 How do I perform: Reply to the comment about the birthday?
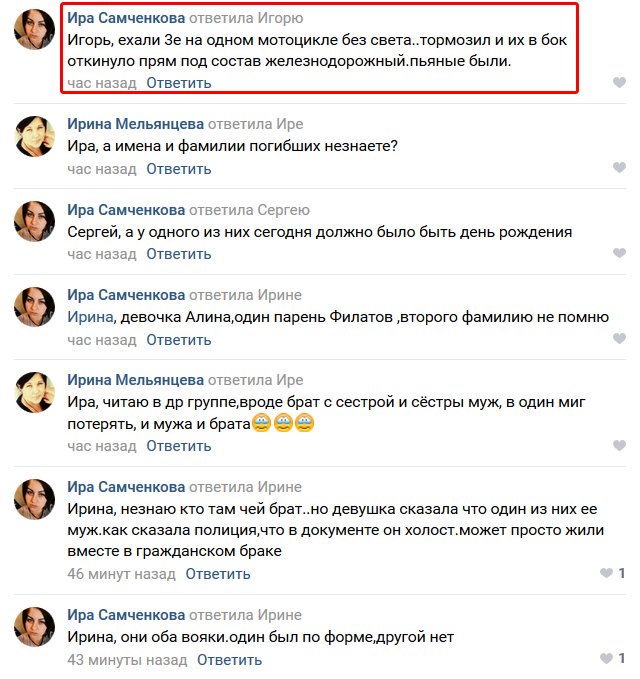click(x=179, y=254)
